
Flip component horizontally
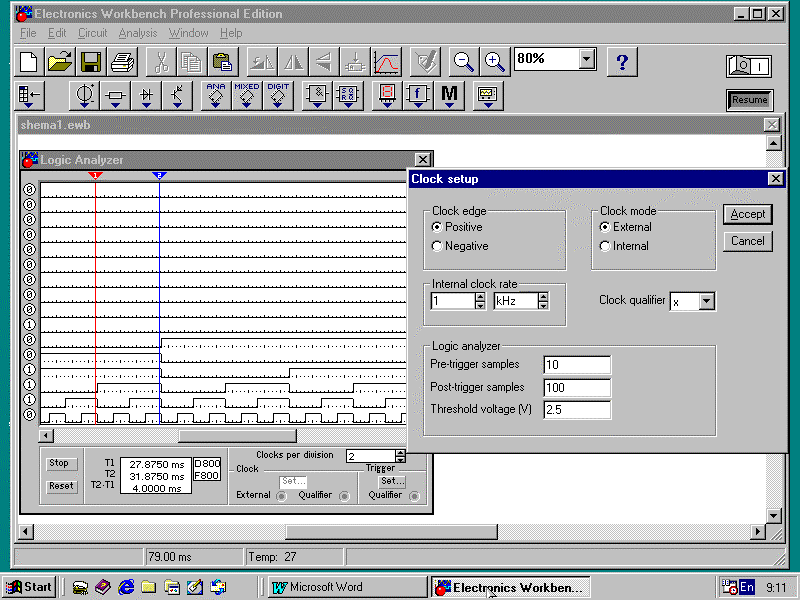coord(293,62)
